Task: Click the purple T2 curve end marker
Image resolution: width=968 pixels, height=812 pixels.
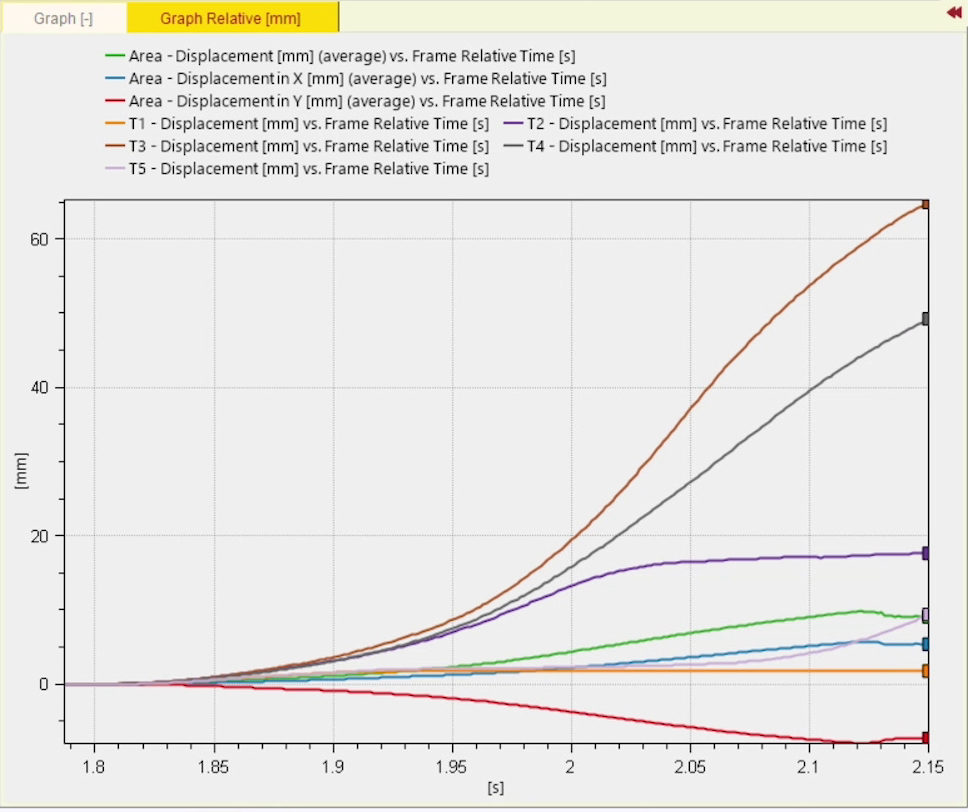Action: coord(925,553)
